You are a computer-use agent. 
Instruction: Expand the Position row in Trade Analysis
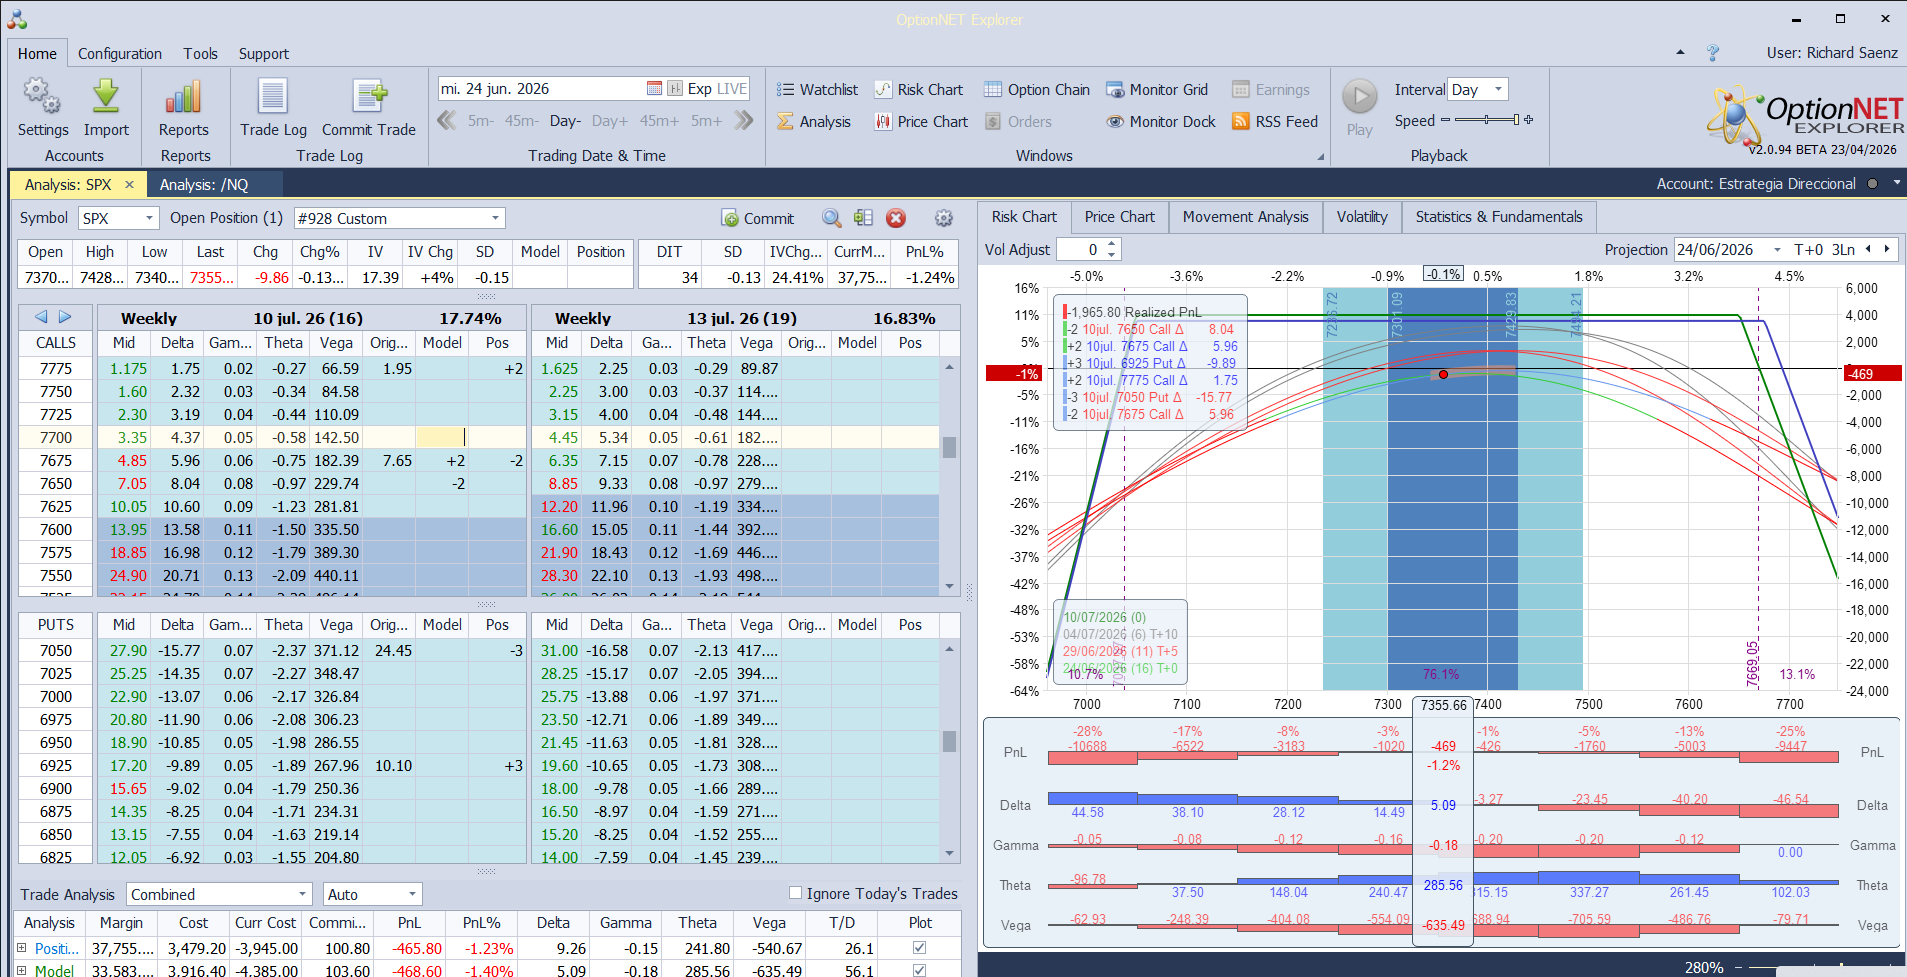click(22, 948)
